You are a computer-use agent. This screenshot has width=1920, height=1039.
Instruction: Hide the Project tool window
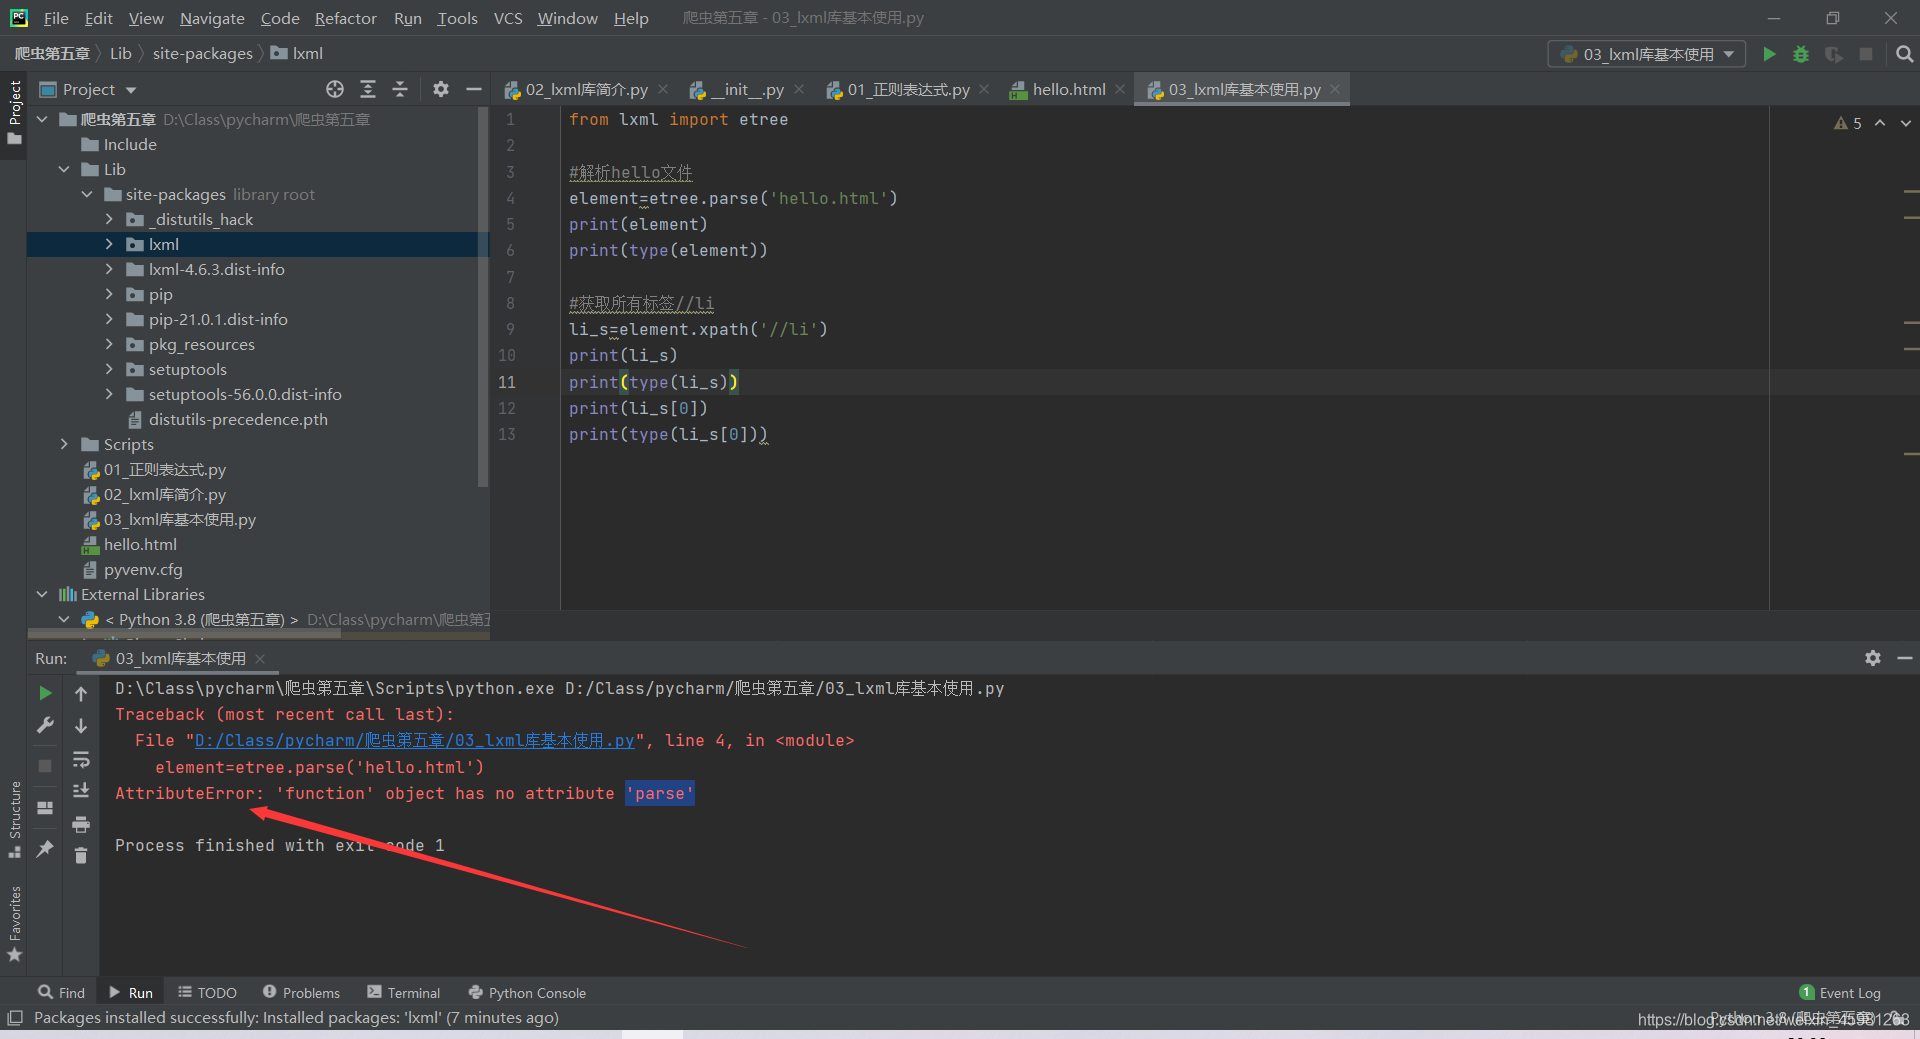(x=473, y=89)
